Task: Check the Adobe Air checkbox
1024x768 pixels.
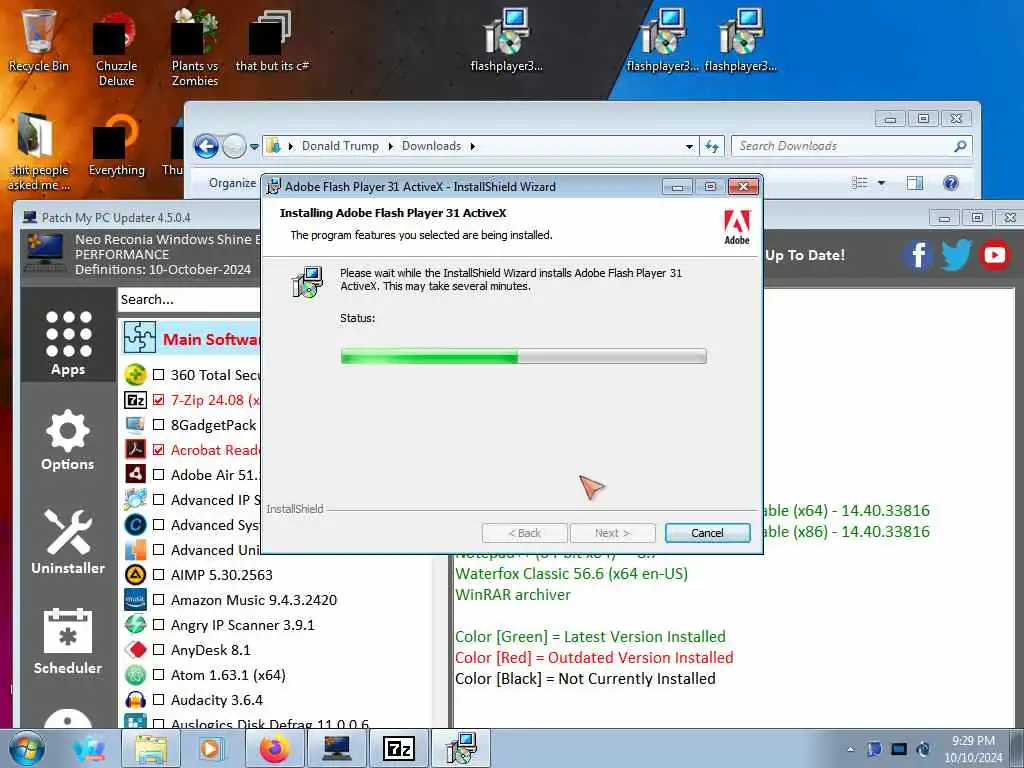Action: pyautogui.click(x=159, y=475)
